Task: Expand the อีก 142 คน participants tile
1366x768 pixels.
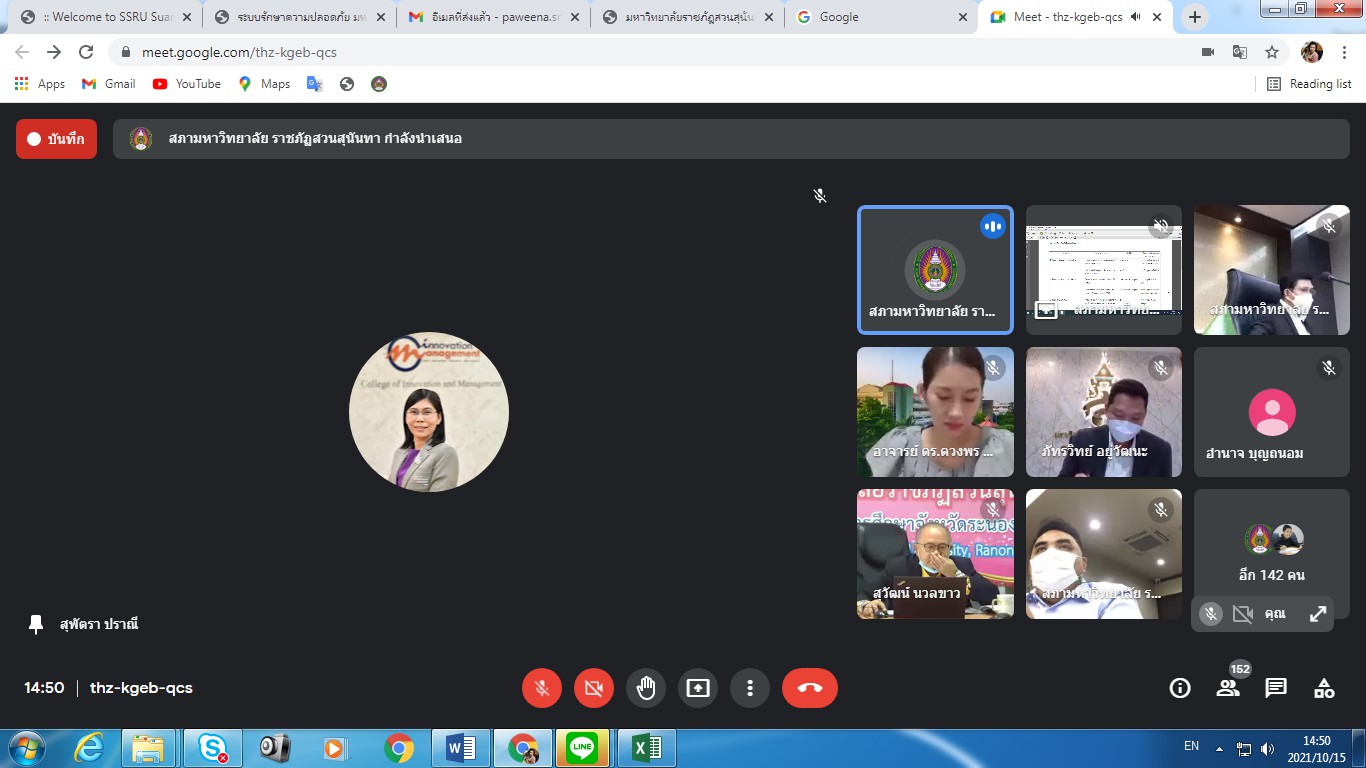Action: coord(1271,553)
